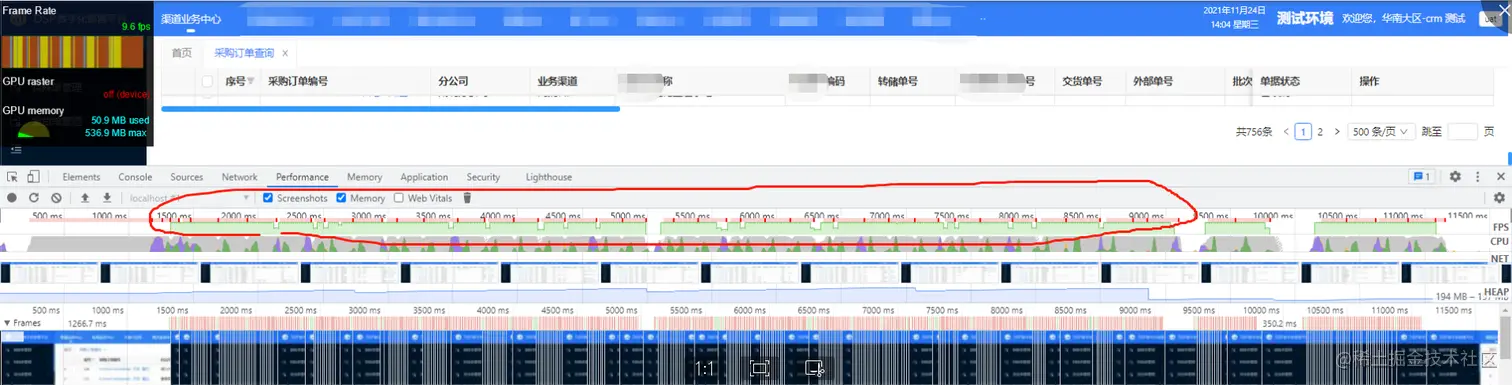This screenshot has height=385, width=1512.
Task: Click the 1:1 actual size control
Action: pos(704,369)
